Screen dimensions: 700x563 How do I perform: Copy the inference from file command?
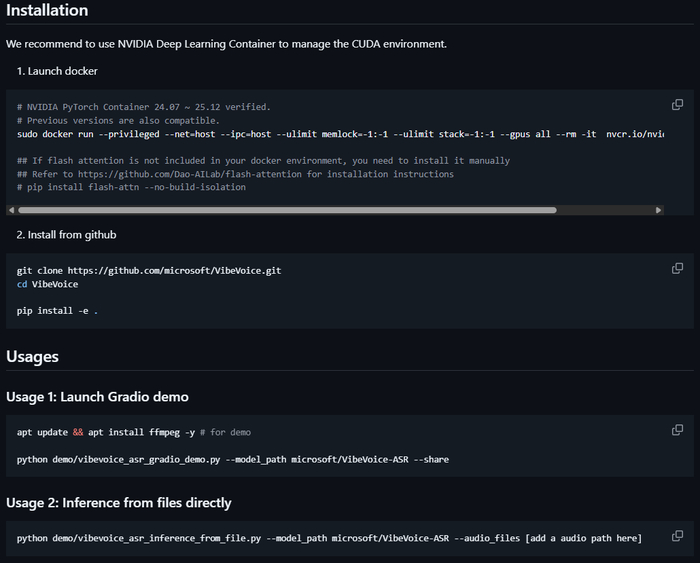(677, 536)
